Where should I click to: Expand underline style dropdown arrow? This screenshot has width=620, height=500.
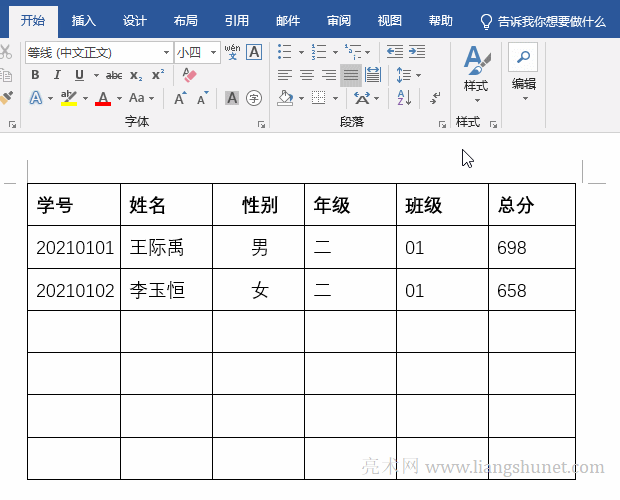[96, 75]
